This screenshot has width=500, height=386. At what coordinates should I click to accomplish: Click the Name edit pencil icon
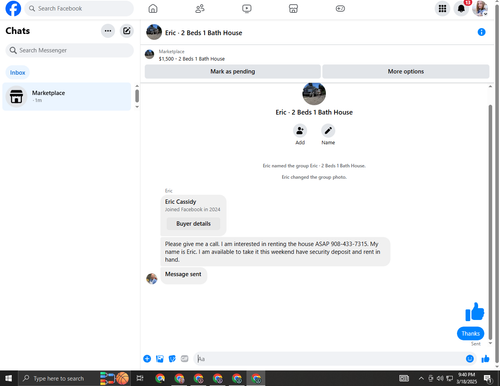(328, 131)
